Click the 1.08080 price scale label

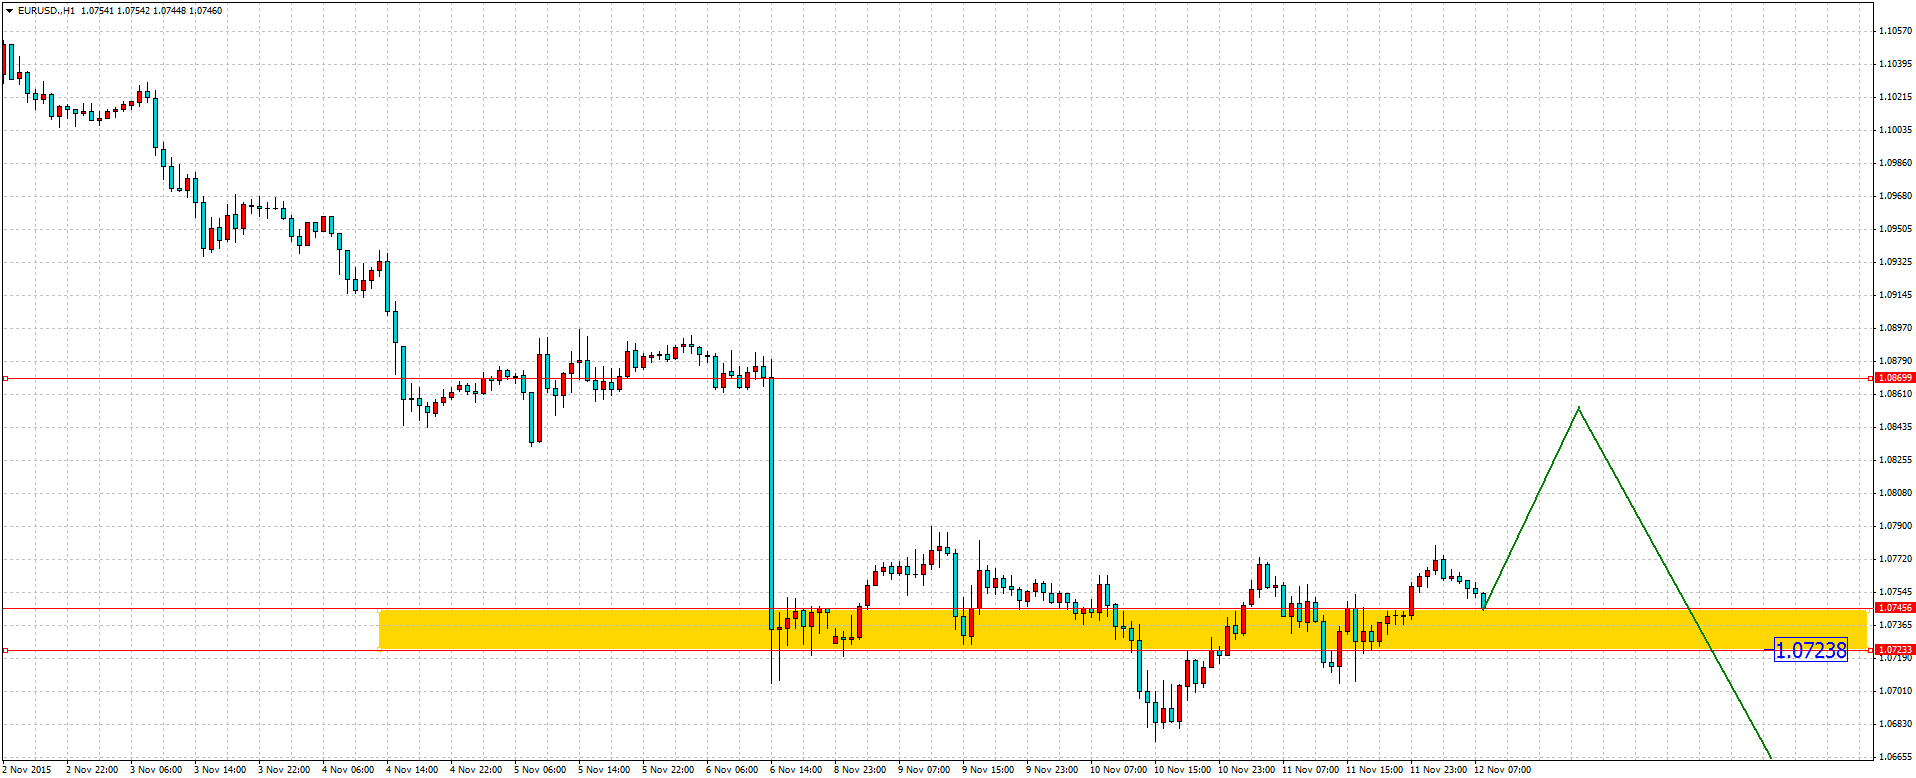coord(1895,493)
